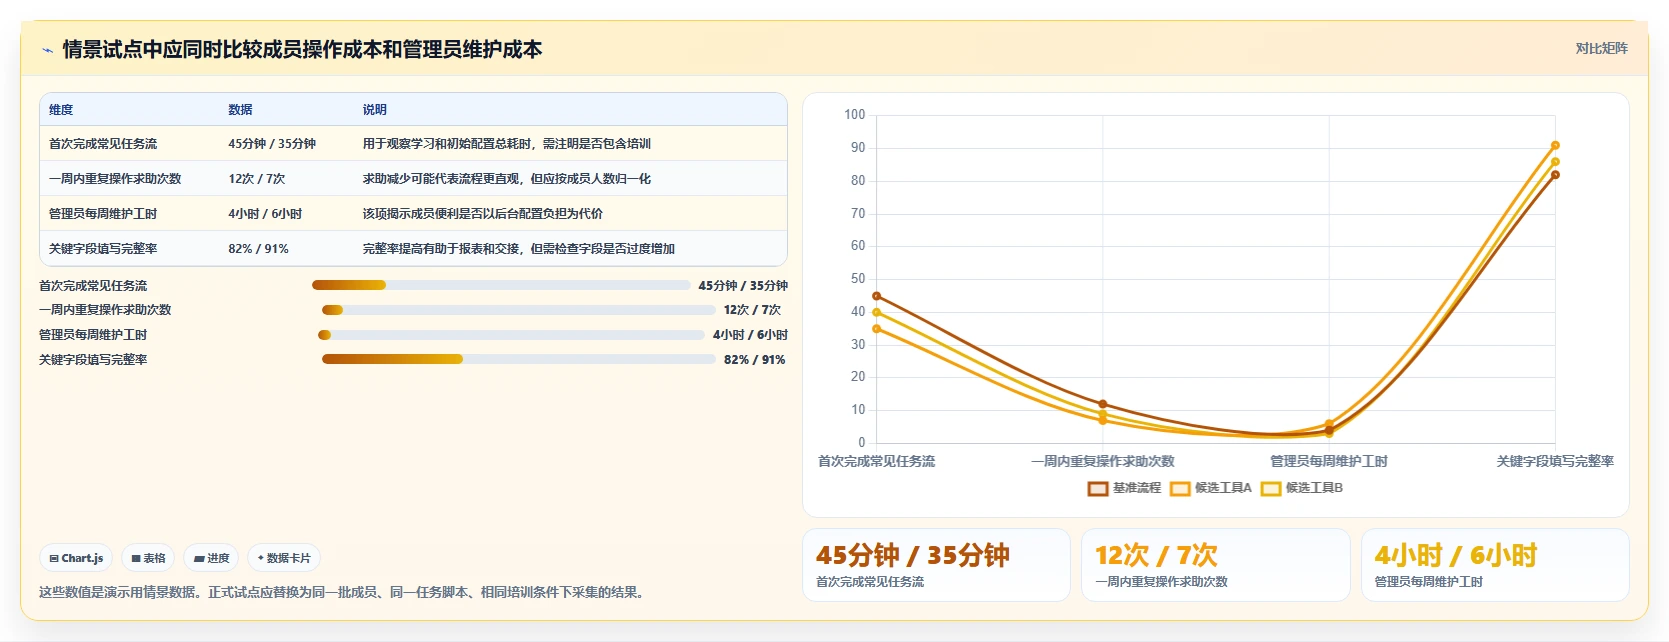Screen dimensions: 1669x642
Task: Click the 82% / 91% value beside the progress bar
Action: tap(754, 360)
